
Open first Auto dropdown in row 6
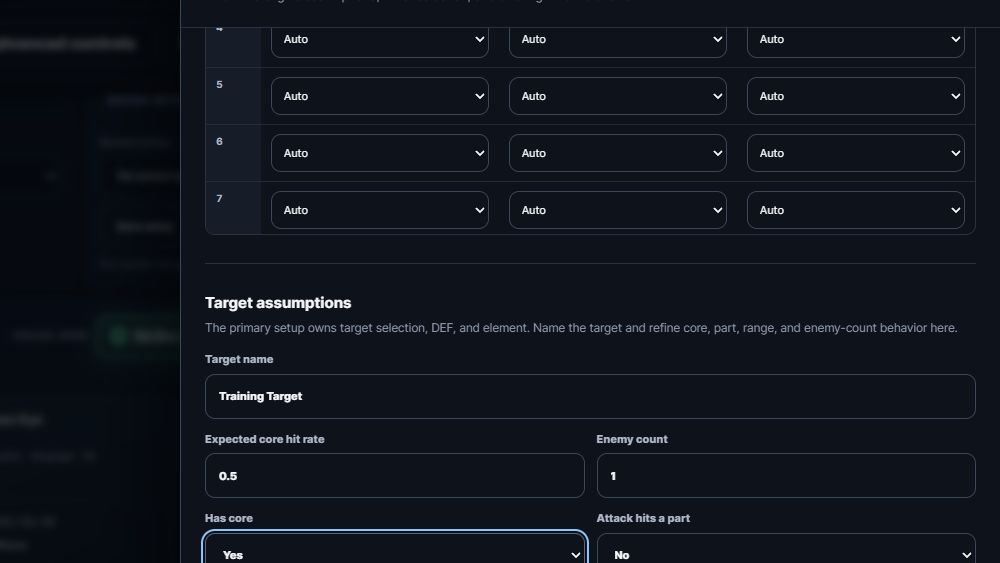tap(379, 153)
